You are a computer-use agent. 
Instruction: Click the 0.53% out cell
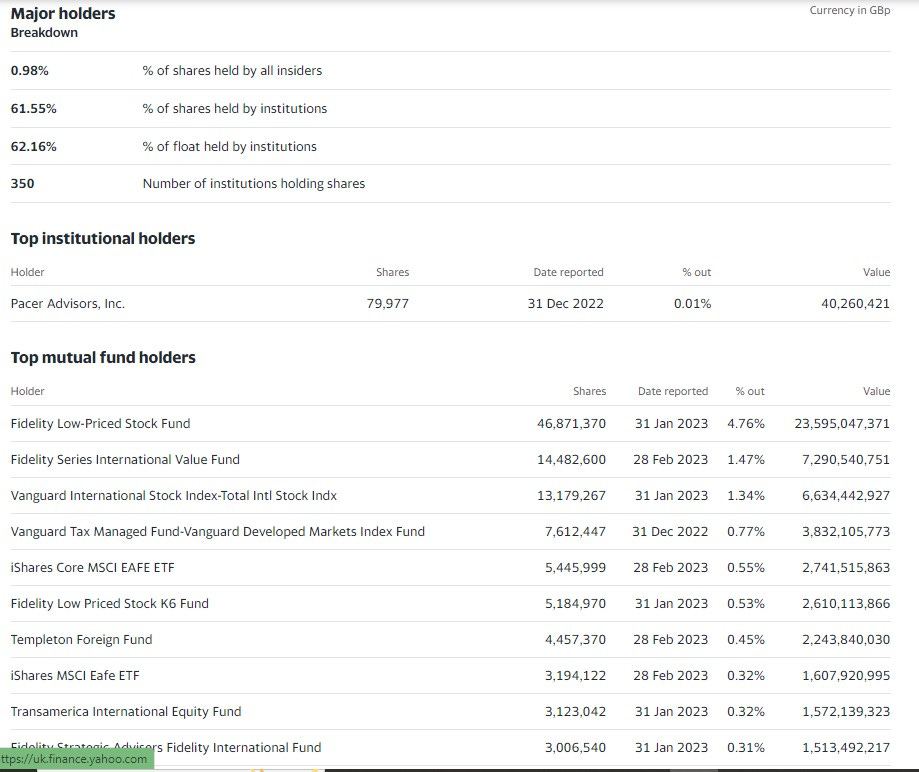[746, 604]
